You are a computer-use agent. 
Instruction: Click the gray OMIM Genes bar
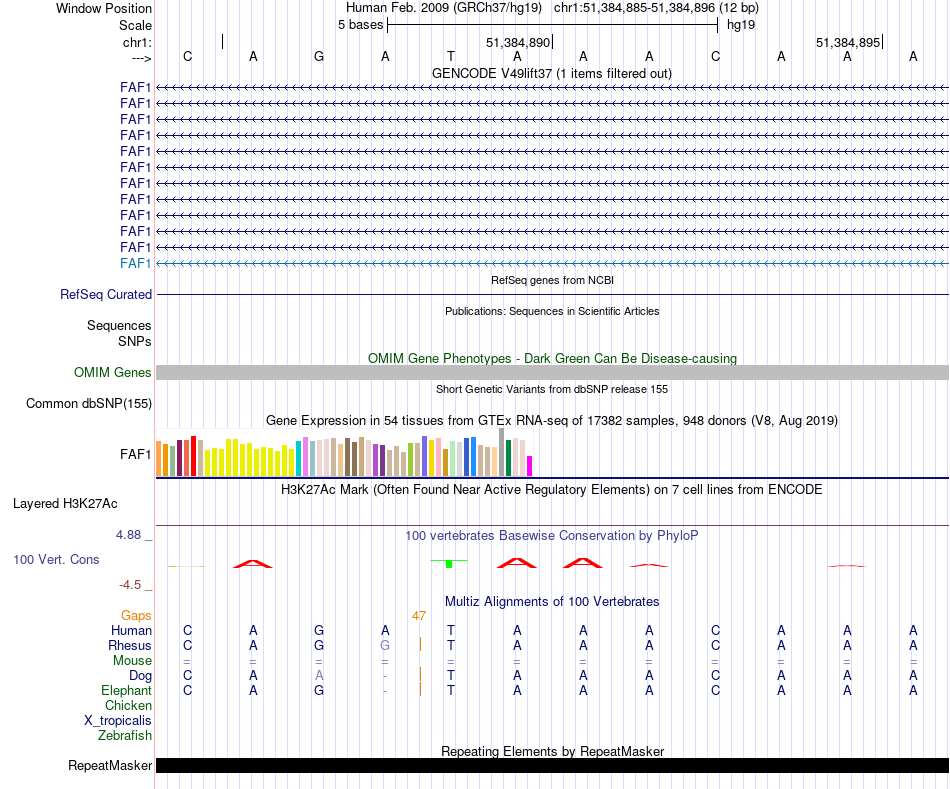click(x=552, y=373)
